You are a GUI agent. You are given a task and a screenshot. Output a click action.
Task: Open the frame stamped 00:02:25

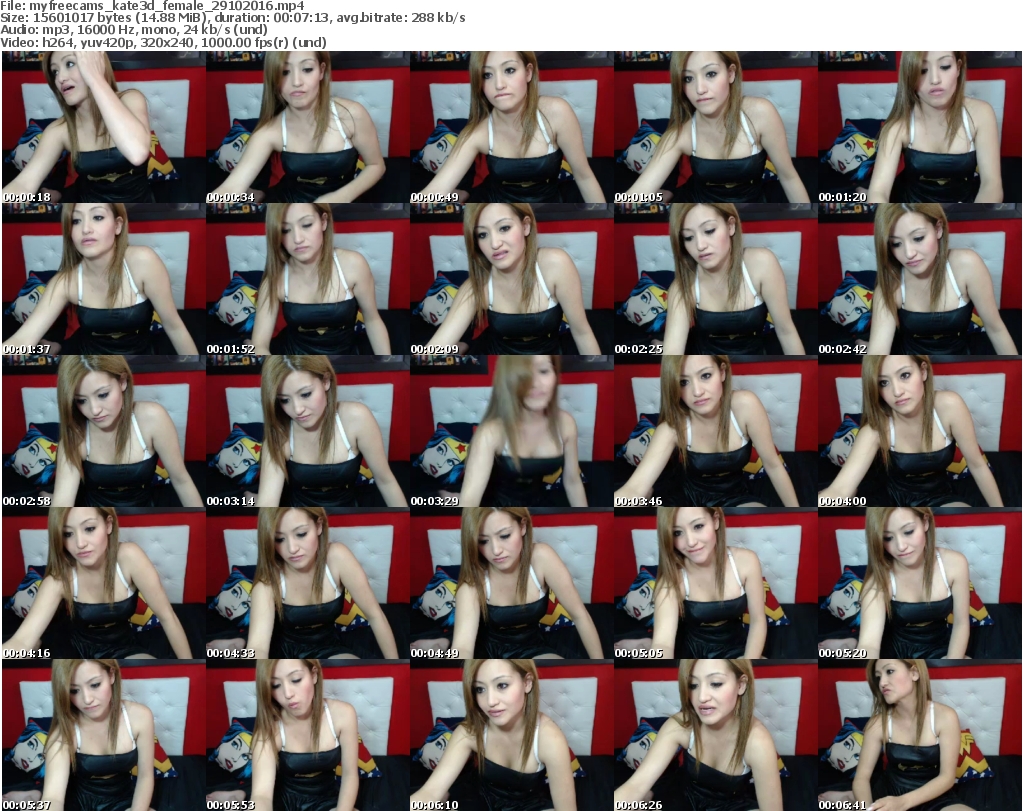click(x=716, y=279)
